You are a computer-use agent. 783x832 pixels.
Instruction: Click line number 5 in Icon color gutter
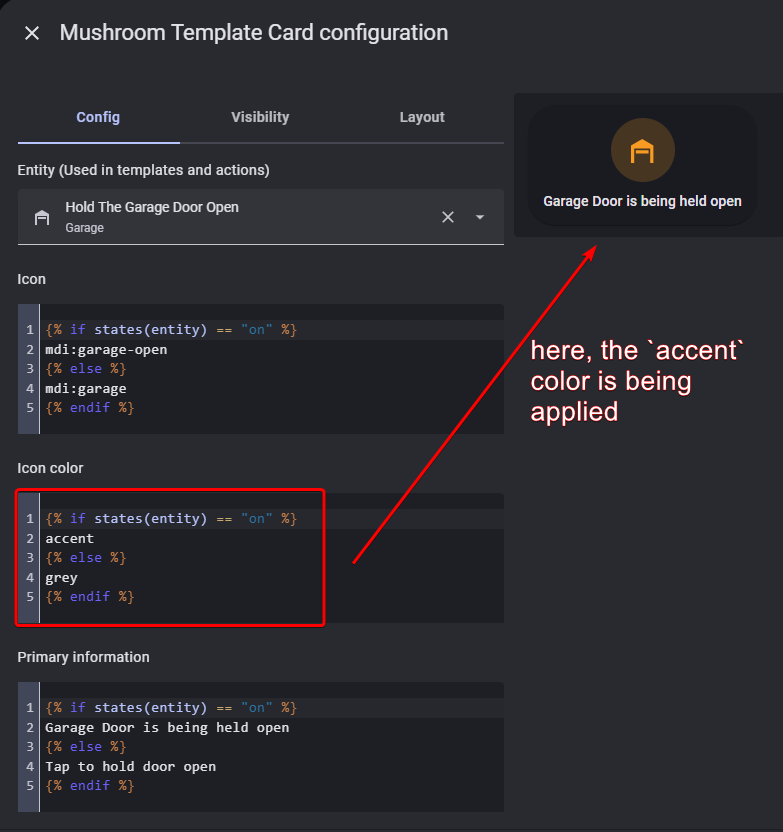[x=30, y=597]
